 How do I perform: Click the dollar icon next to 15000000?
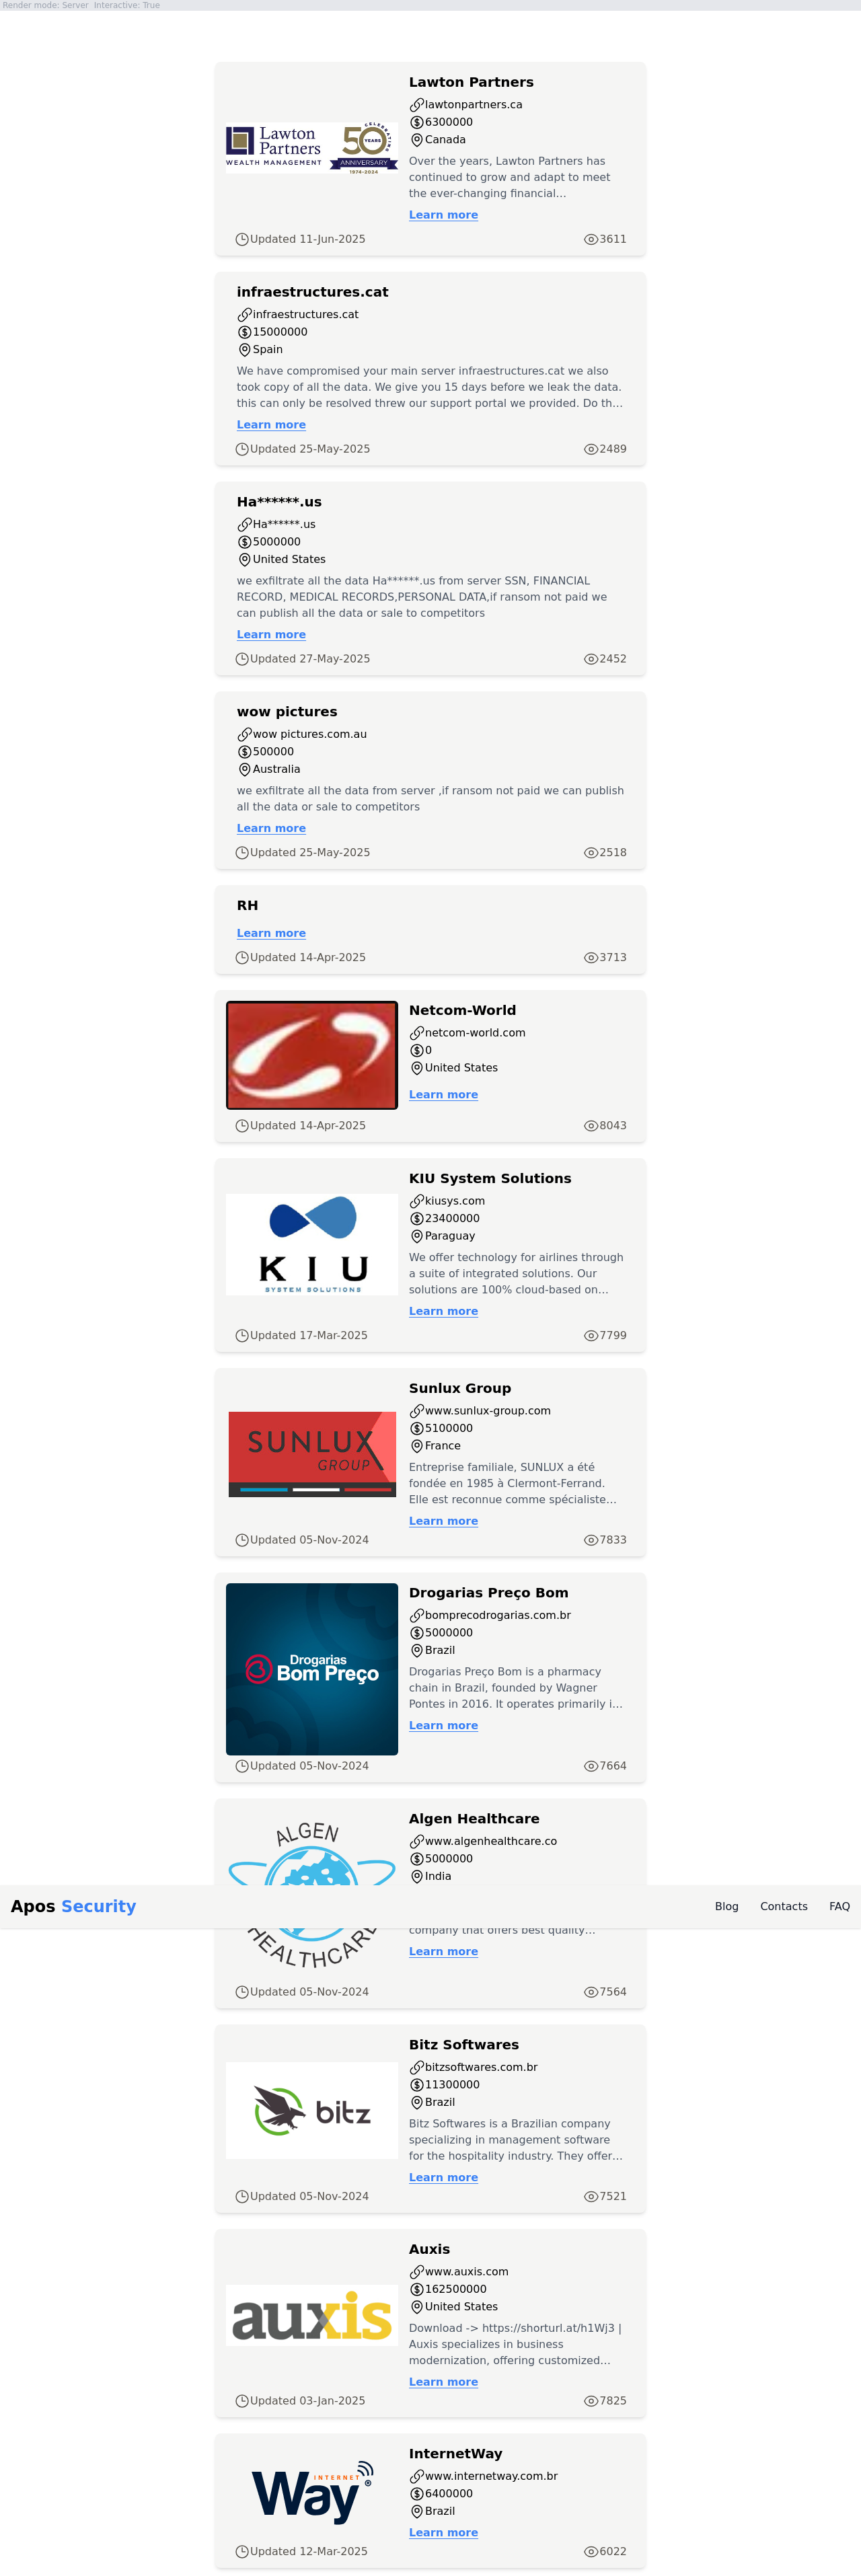click(244, 332)
